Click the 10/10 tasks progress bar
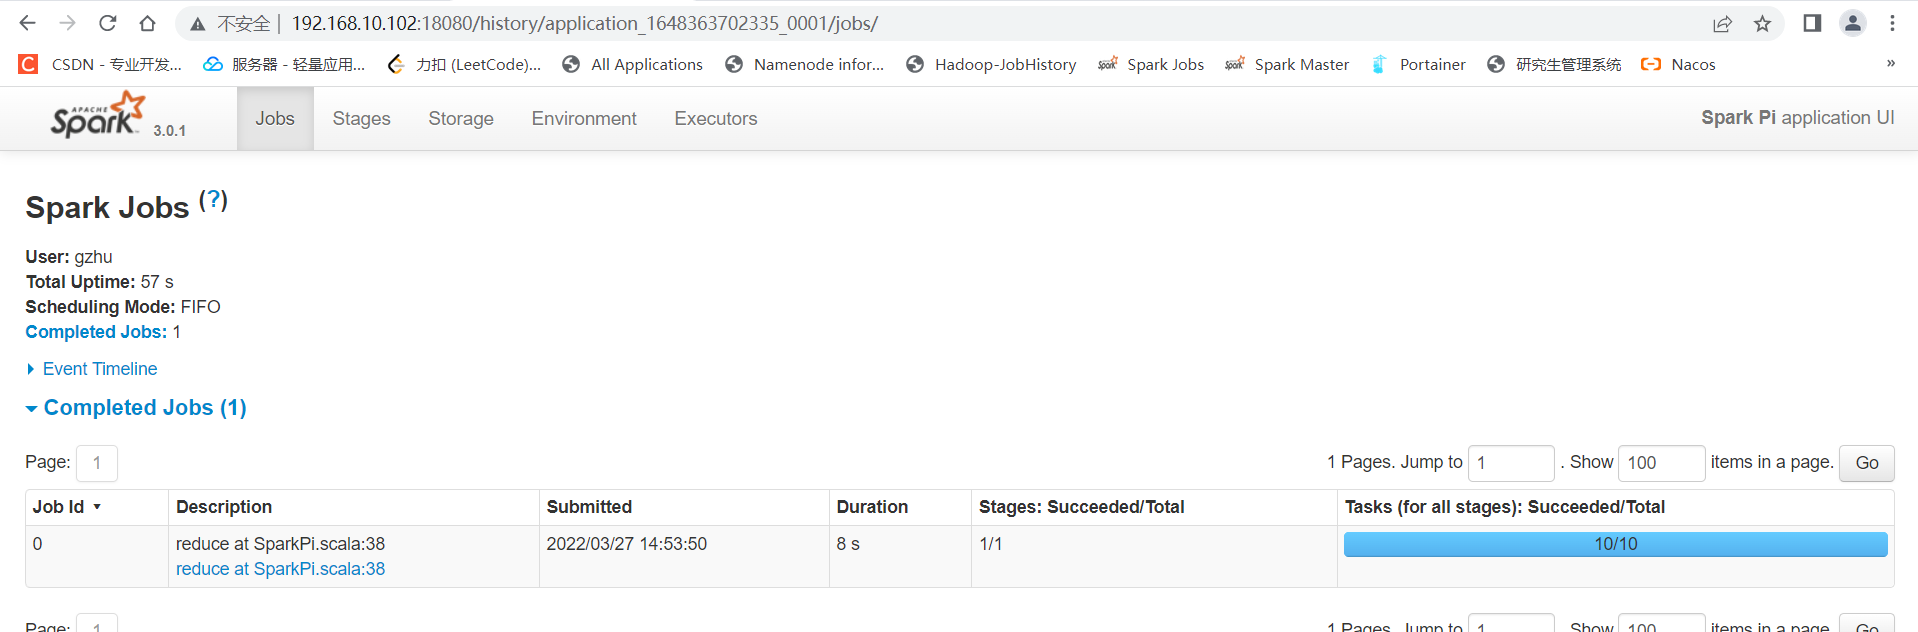 pos(1615,544)
